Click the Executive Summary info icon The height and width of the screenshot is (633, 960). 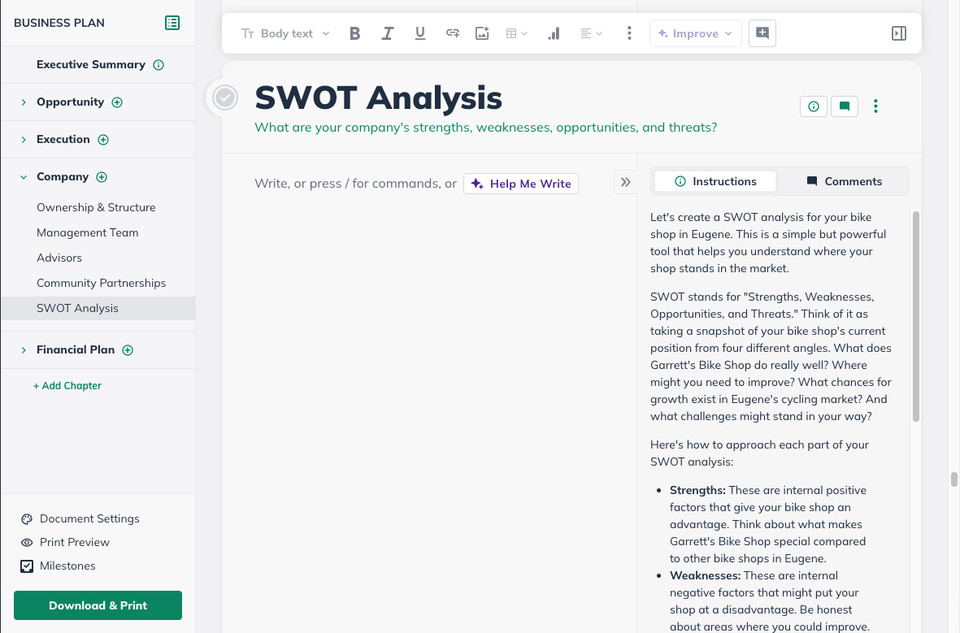[x=159, y=65]
